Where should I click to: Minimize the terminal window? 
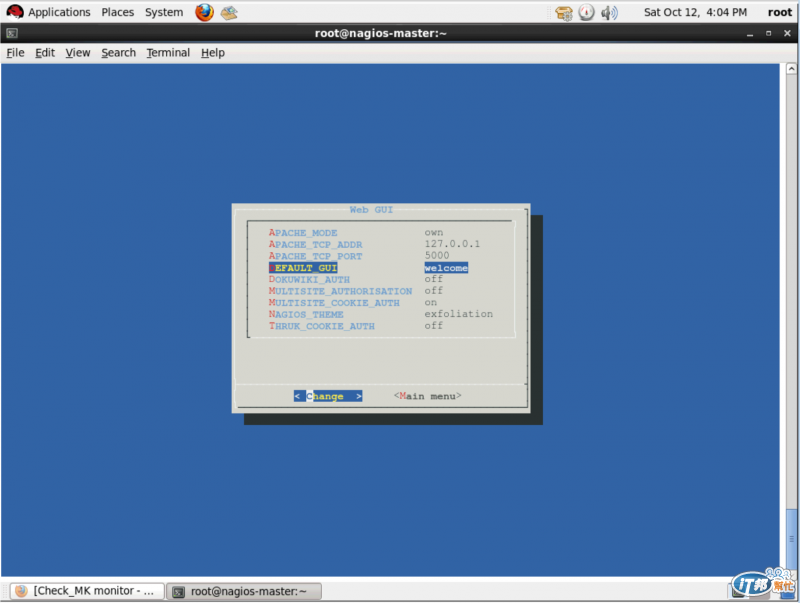(x=749, y=34)
